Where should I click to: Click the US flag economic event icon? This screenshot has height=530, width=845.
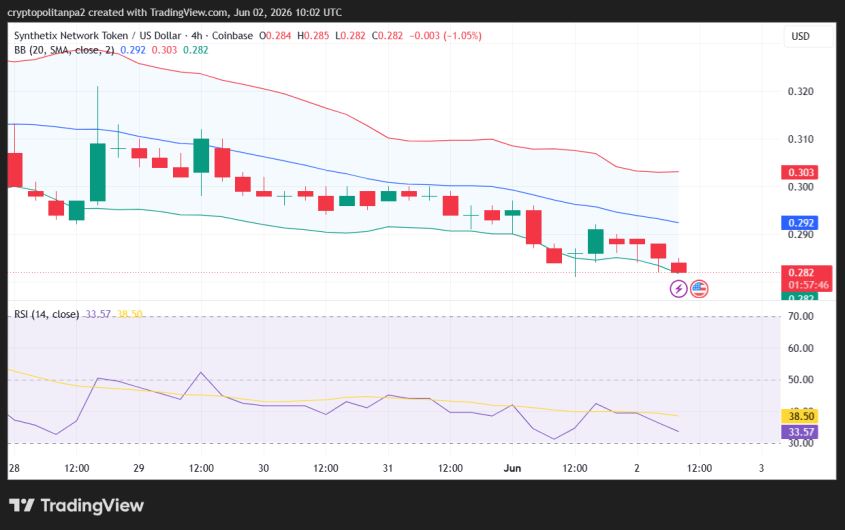[699, 289]
